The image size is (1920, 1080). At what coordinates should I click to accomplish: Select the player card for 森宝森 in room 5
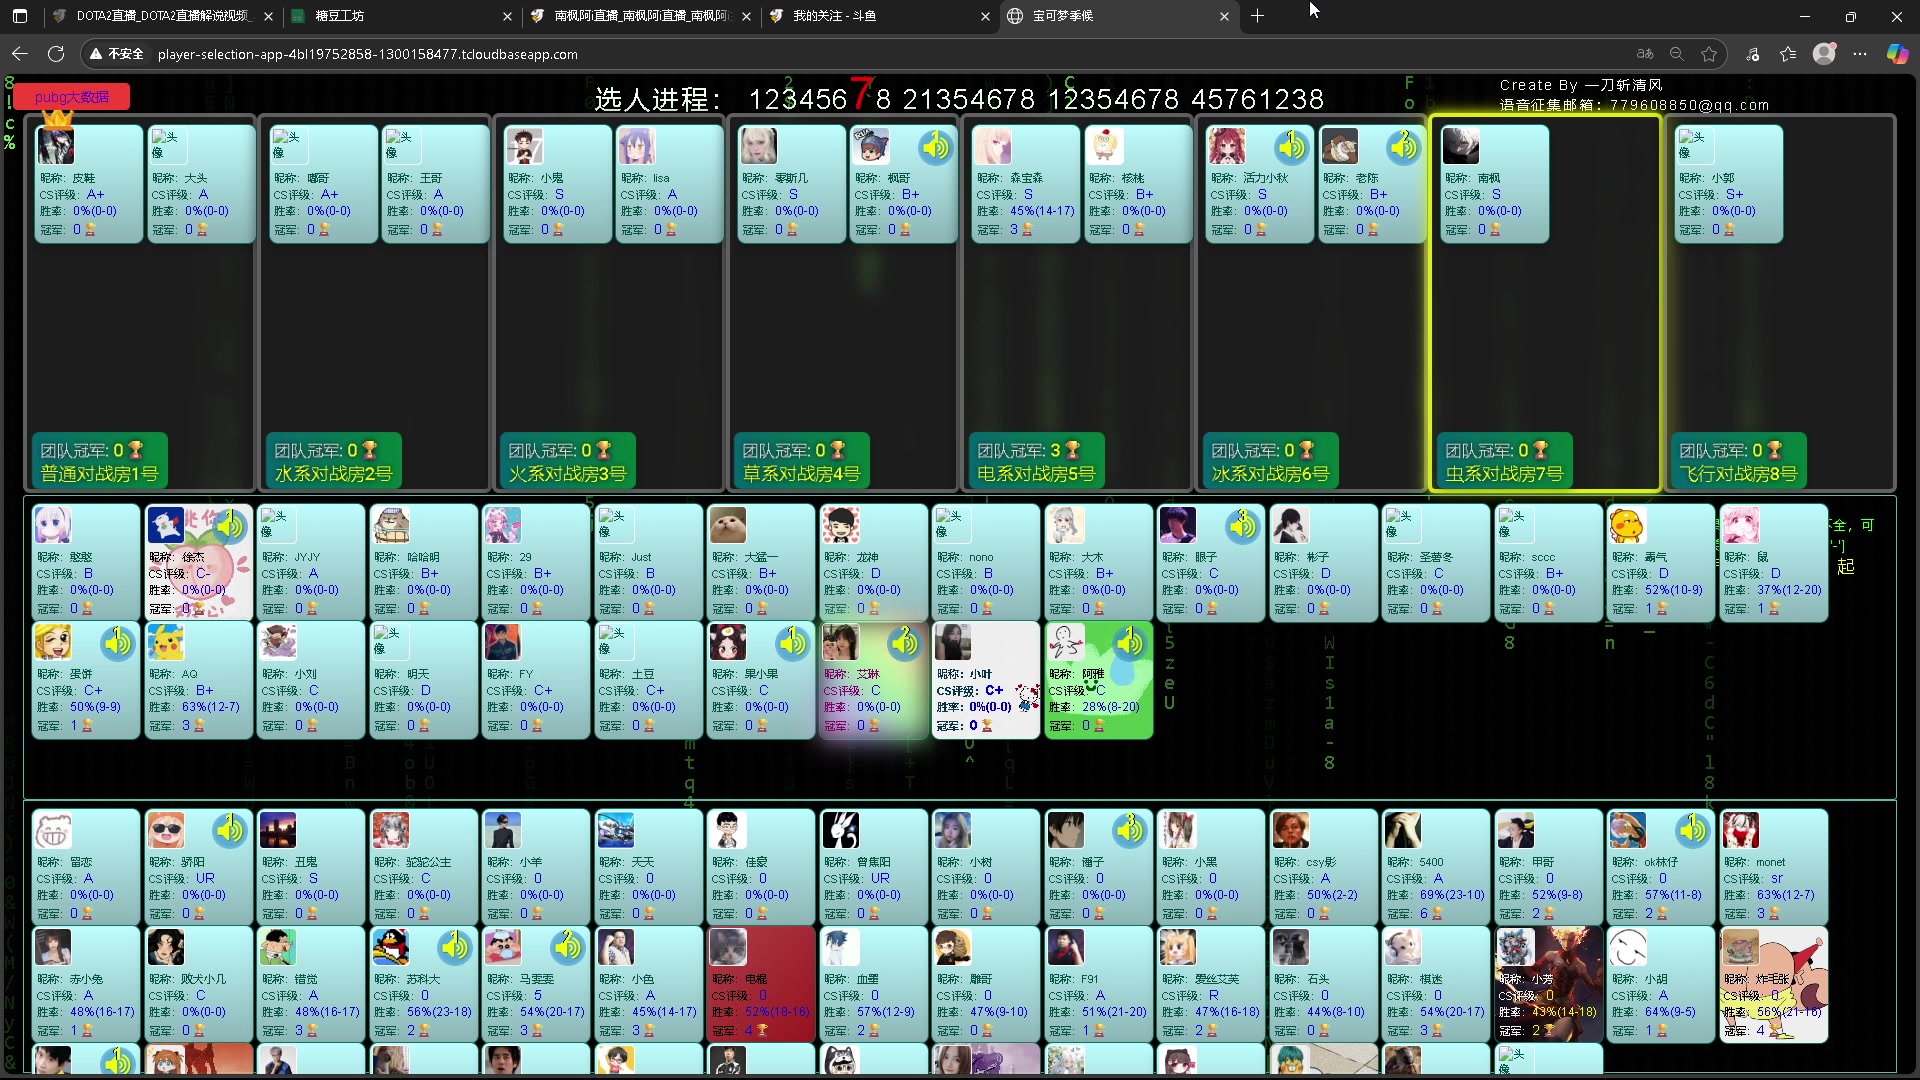tap(1026, 184)
